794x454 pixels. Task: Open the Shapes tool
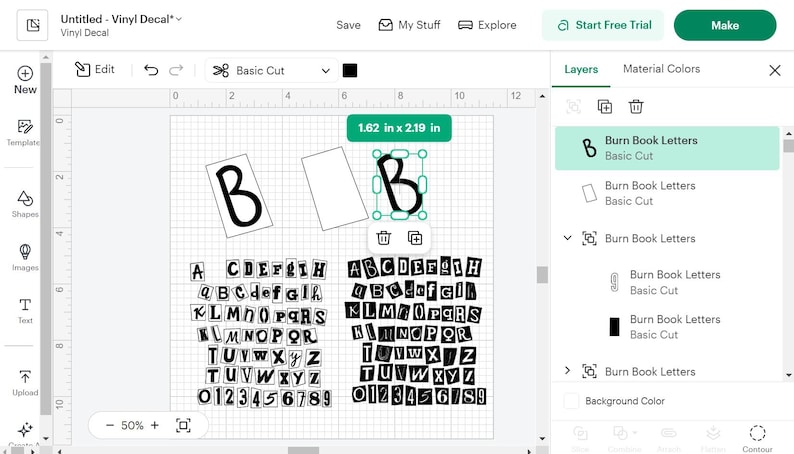[x=25, y=204]
